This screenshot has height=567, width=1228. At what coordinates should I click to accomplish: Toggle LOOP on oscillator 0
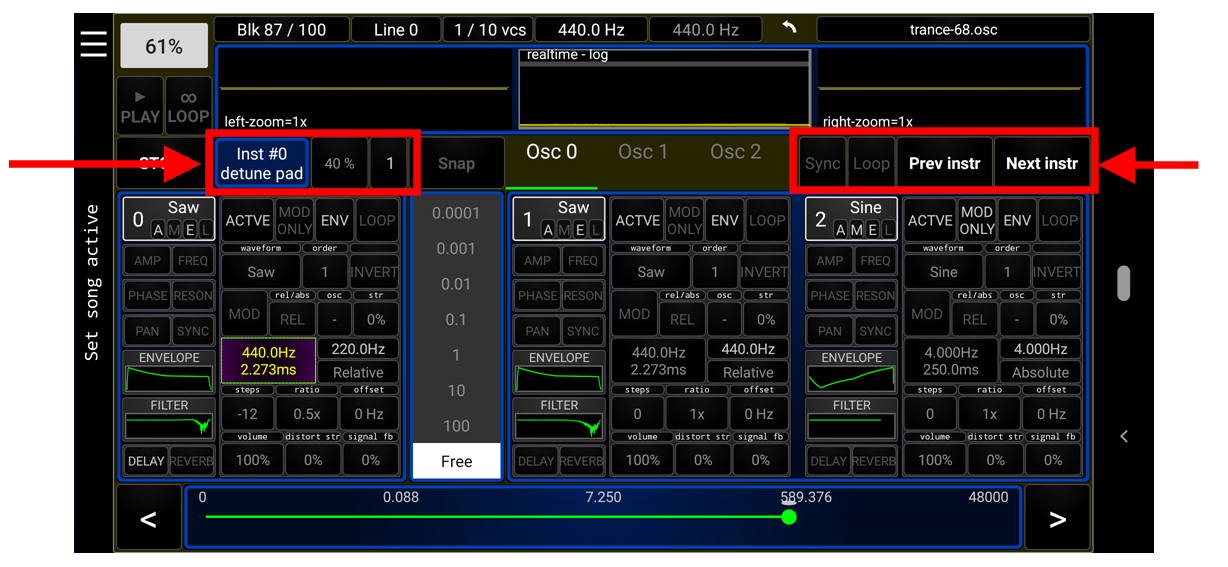tap(376, 220)
